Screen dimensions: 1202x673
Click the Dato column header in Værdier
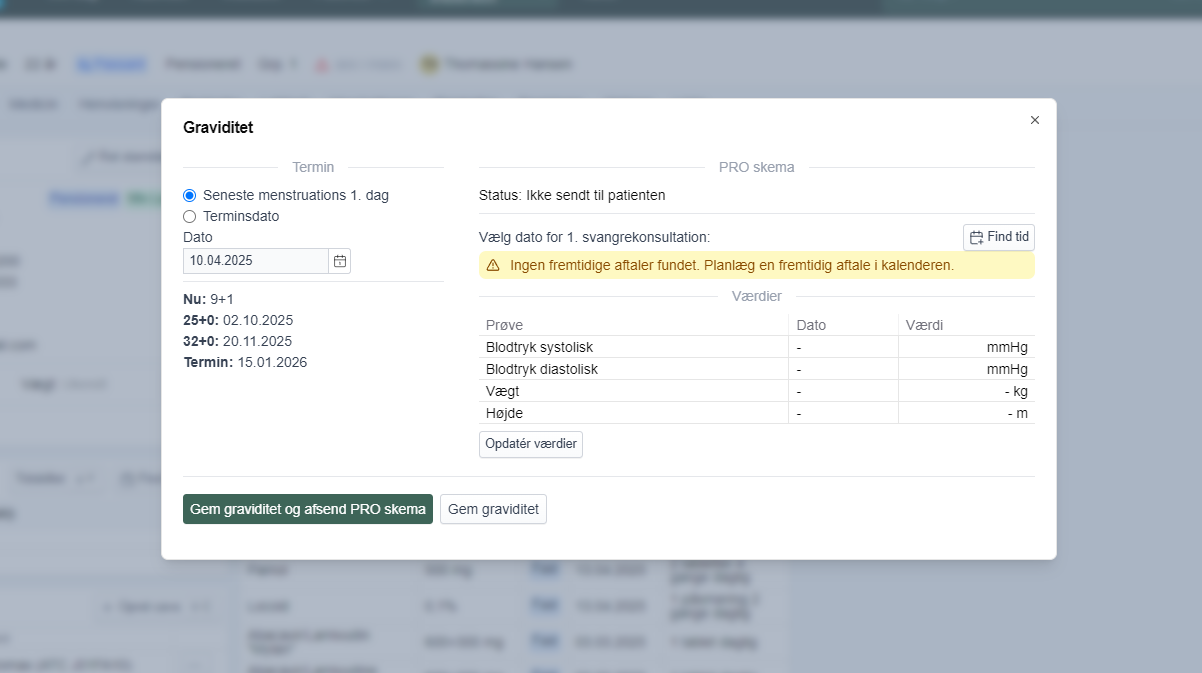[811, 325]
